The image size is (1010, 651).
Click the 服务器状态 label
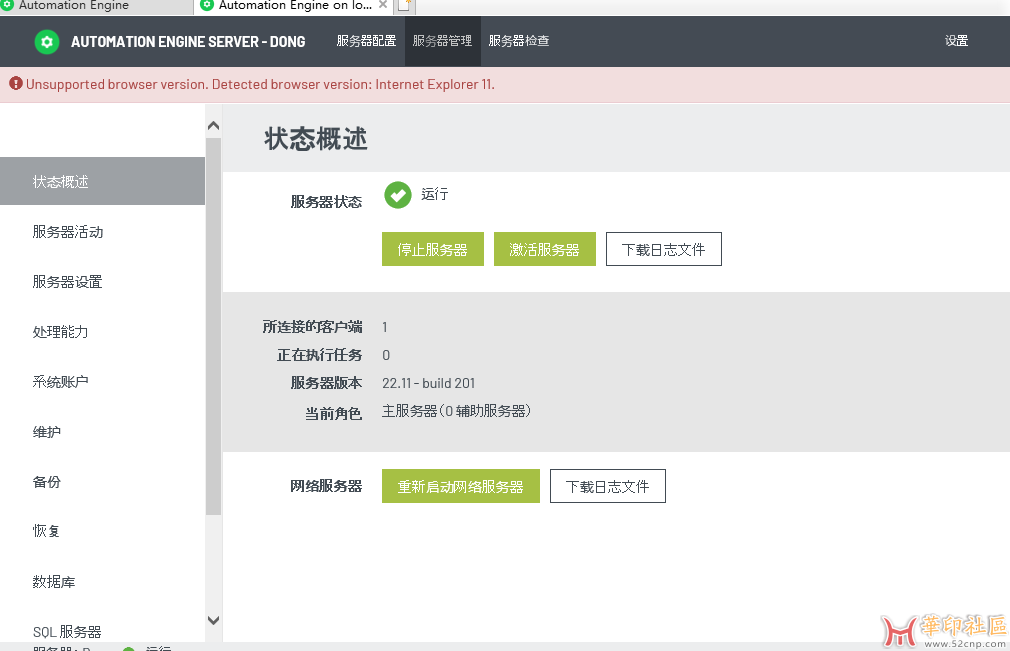326,202
